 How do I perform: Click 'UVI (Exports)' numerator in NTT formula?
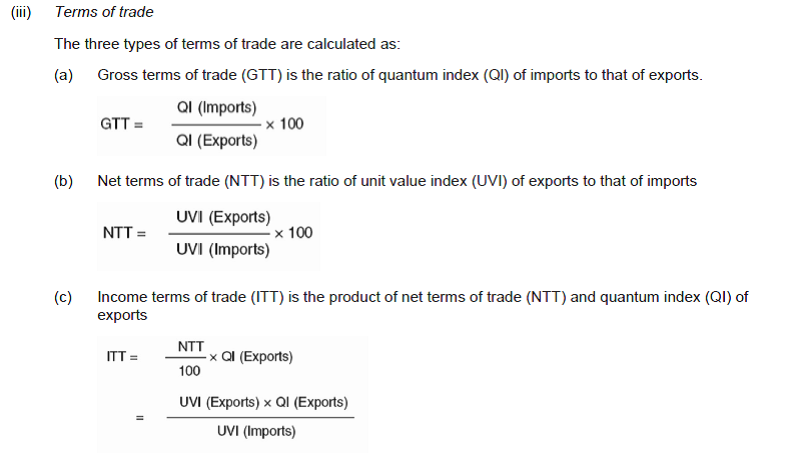(222, 216)
